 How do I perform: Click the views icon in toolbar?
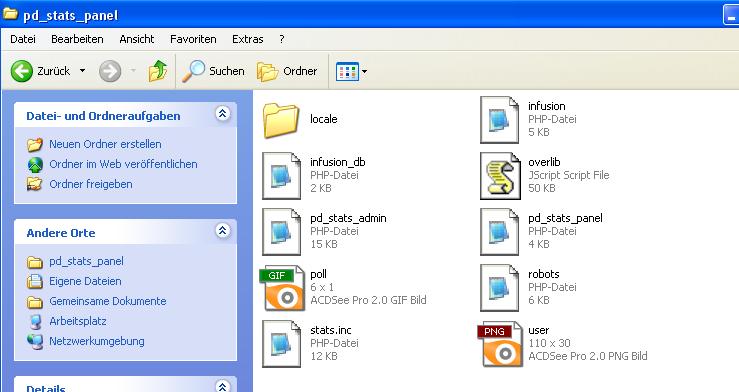347,72
